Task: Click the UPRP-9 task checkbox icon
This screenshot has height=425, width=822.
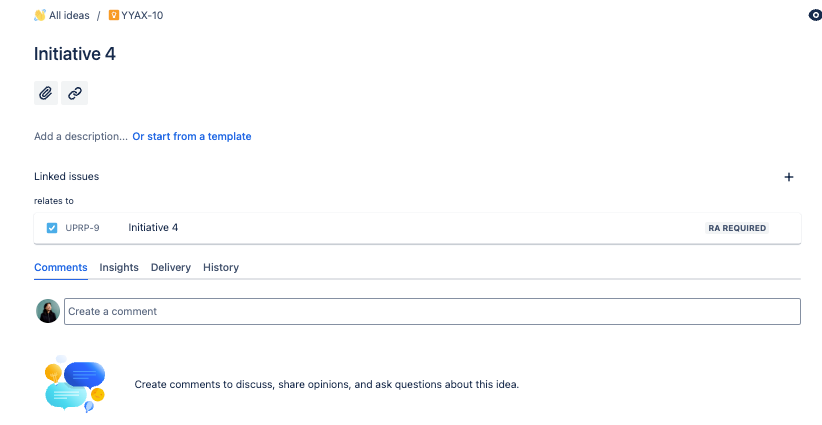Action: click(52, 228)
